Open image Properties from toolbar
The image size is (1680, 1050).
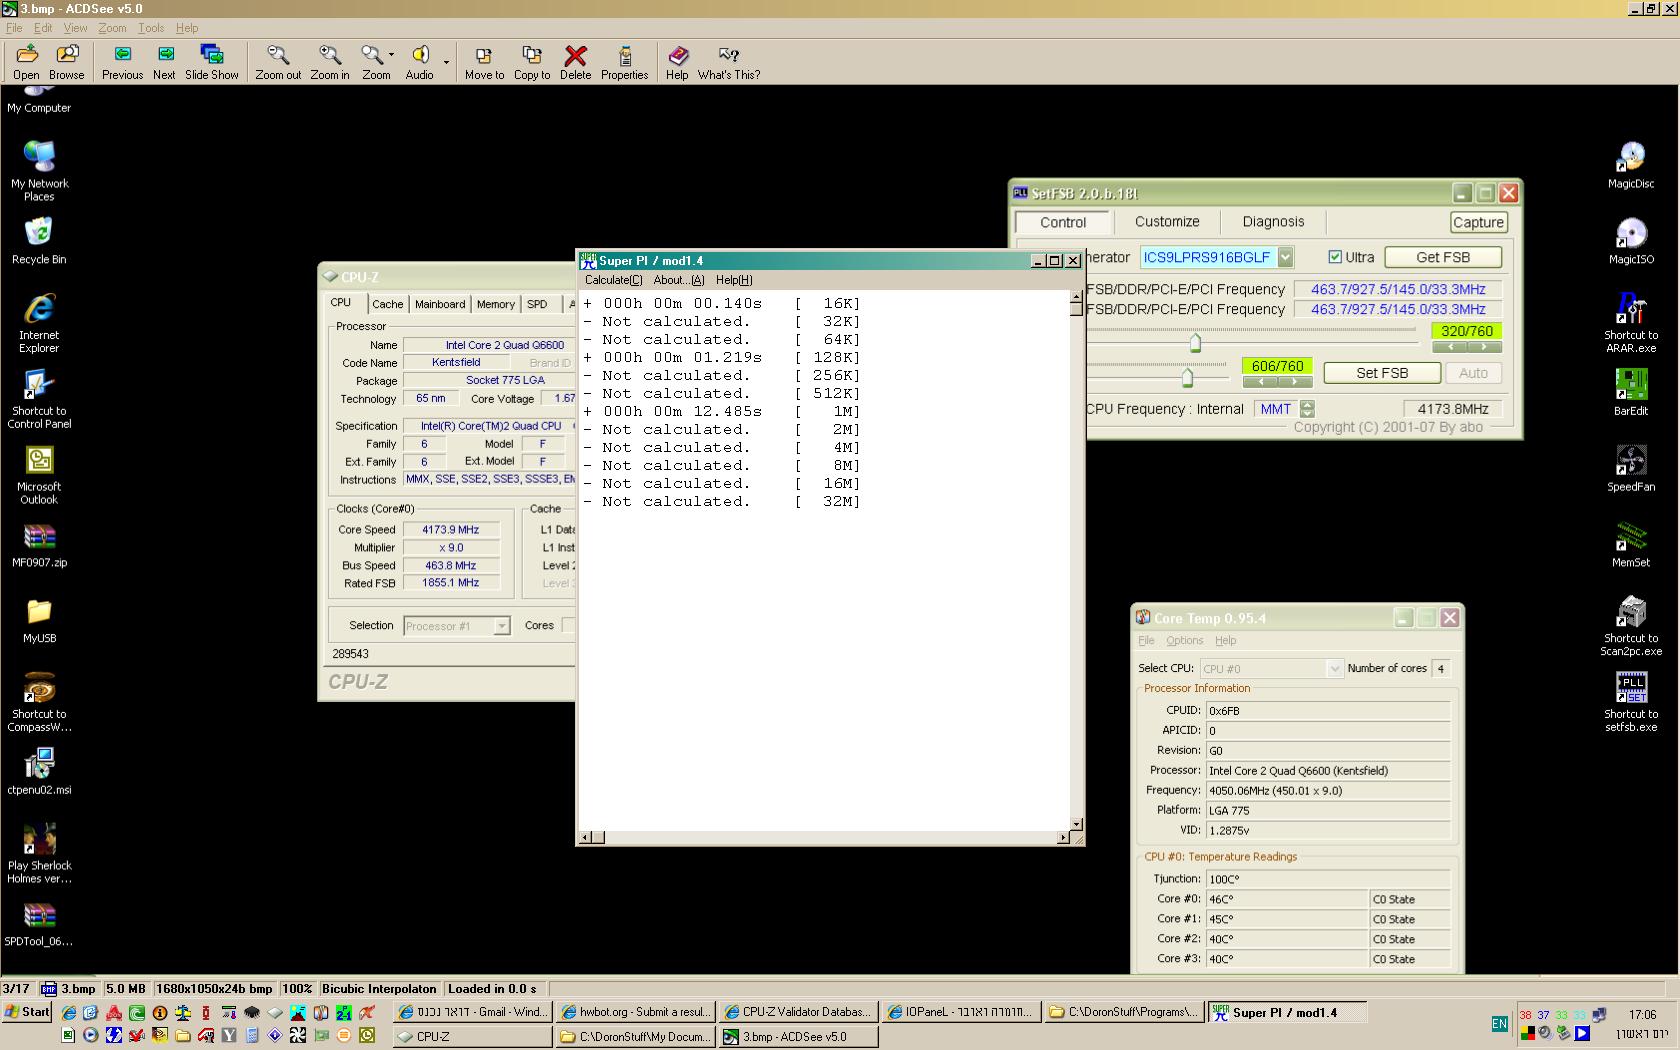coord(624,62)
